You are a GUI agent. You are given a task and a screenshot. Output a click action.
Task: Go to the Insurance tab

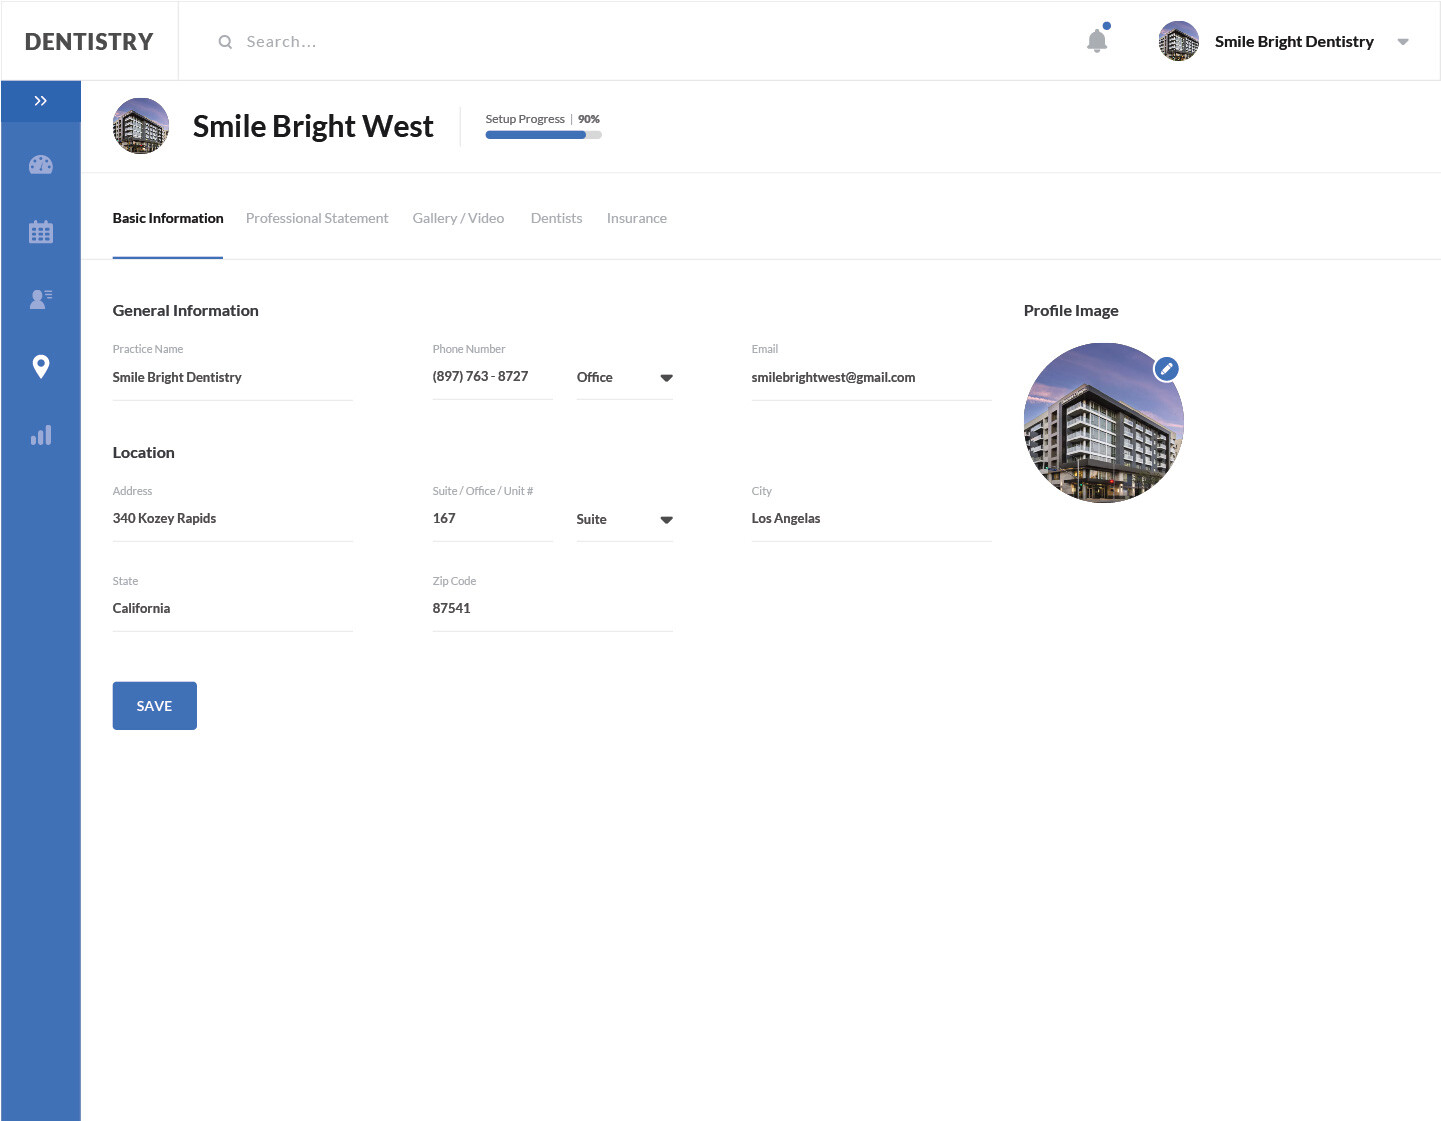[x=636, y=218]
